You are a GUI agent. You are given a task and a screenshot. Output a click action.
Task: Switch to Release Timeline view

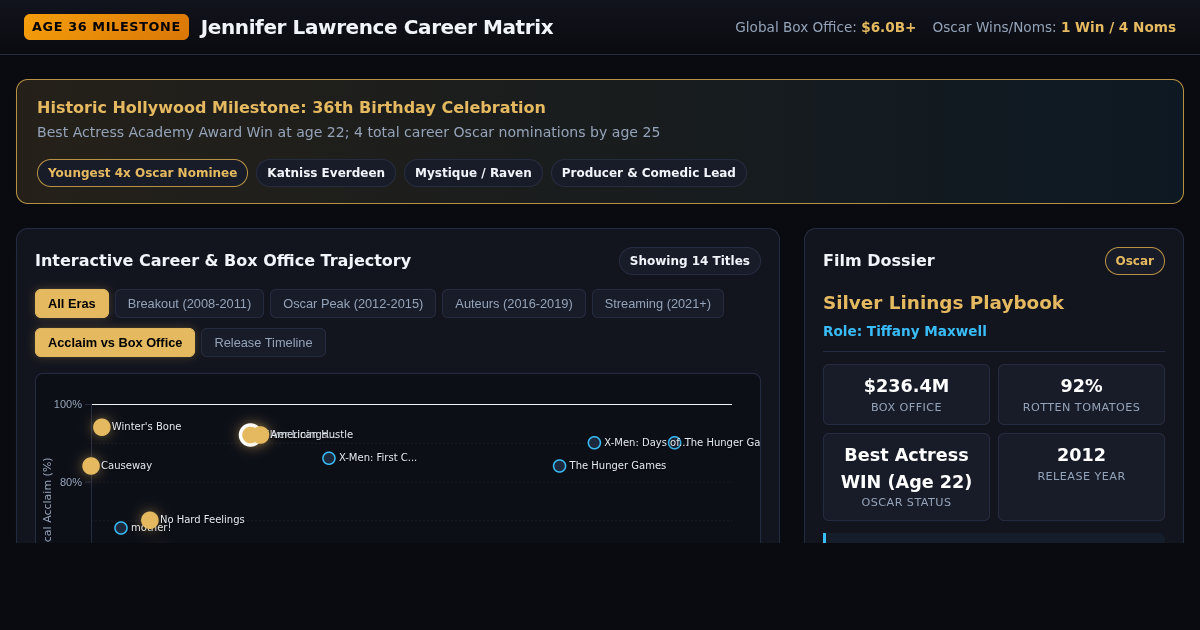point(263,343)
